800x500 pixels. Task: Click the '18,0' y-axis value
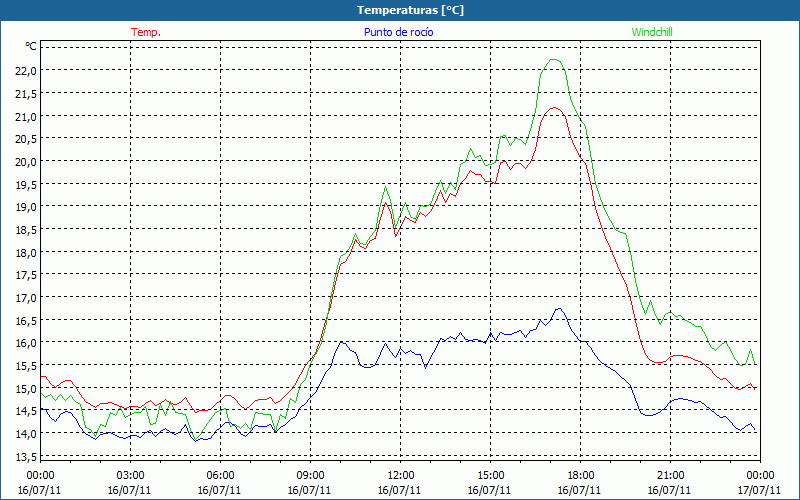[27, 253]
